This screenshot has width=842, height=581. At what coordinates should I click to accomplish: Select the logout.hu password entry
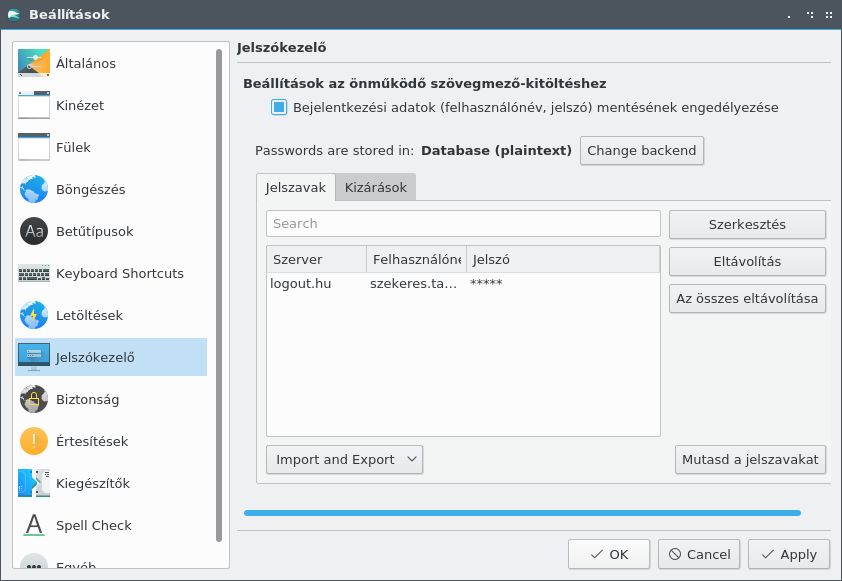463,284
